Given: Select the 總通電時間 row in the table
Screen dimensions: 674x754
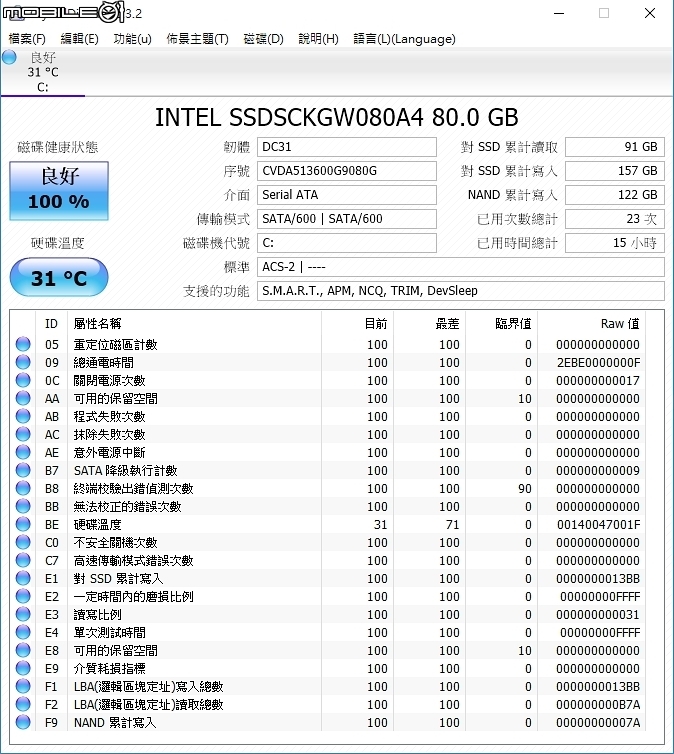Looking at the screenshot, I should (337, 362).
